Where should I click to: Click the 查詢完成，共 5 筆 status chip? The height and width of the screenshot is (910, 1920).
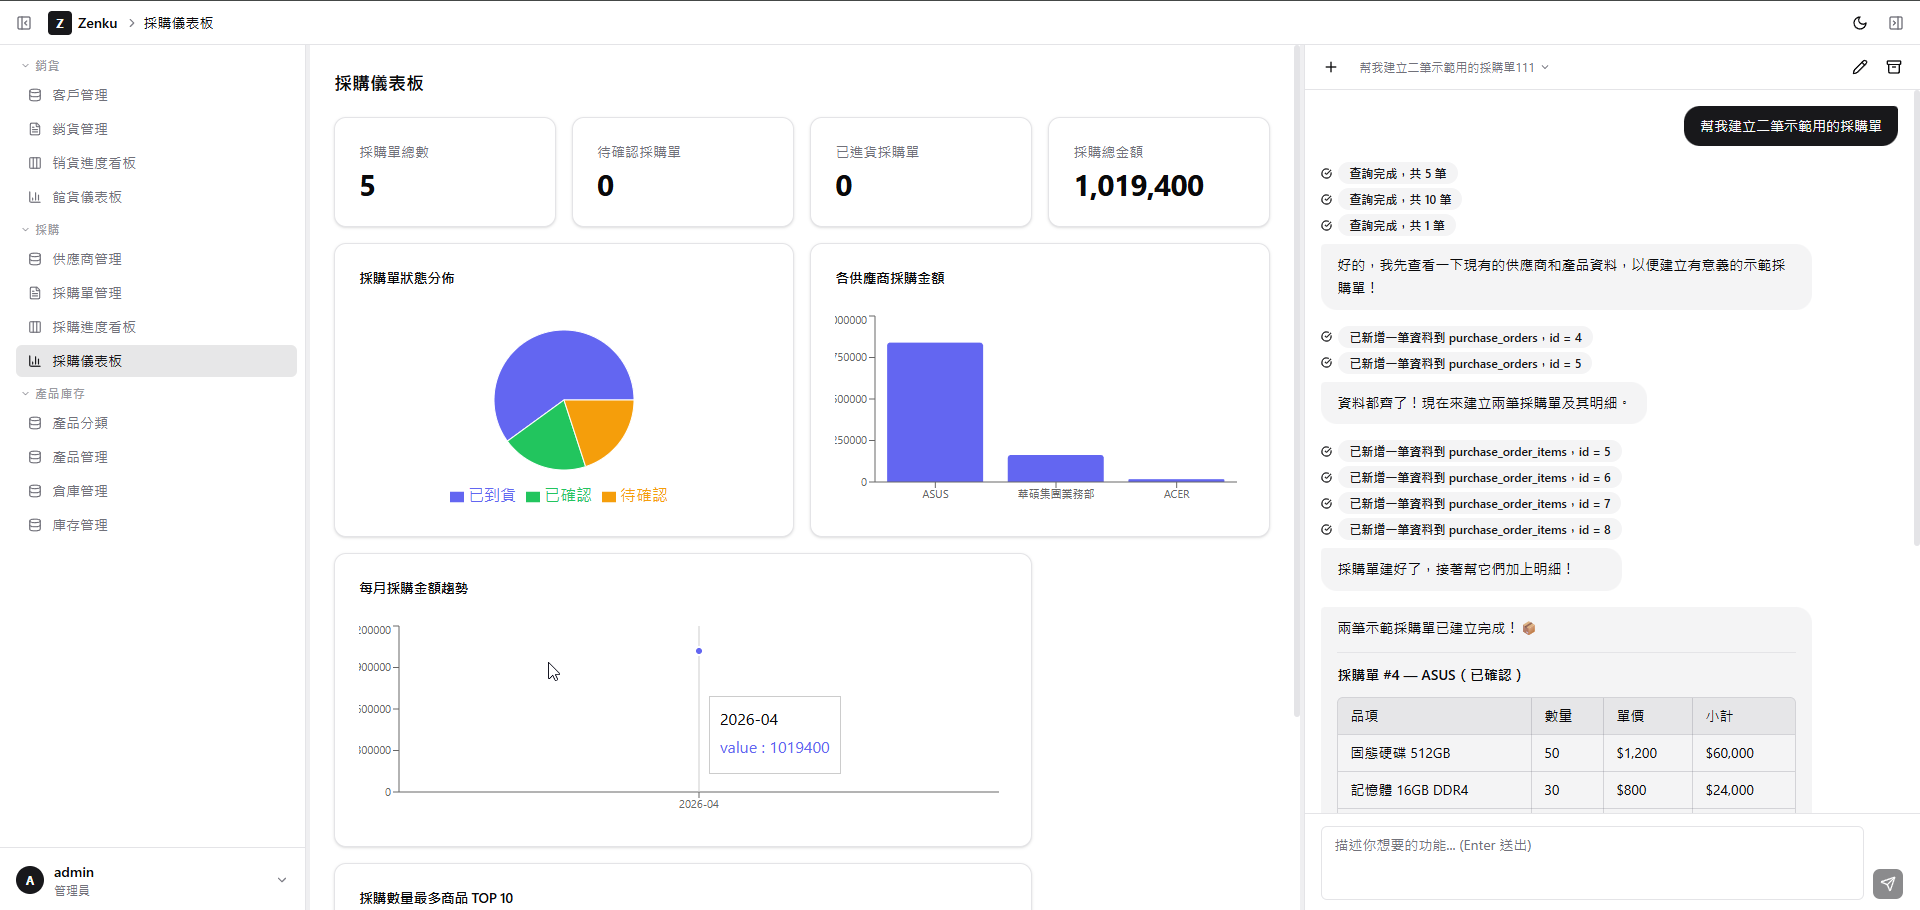1398,173
